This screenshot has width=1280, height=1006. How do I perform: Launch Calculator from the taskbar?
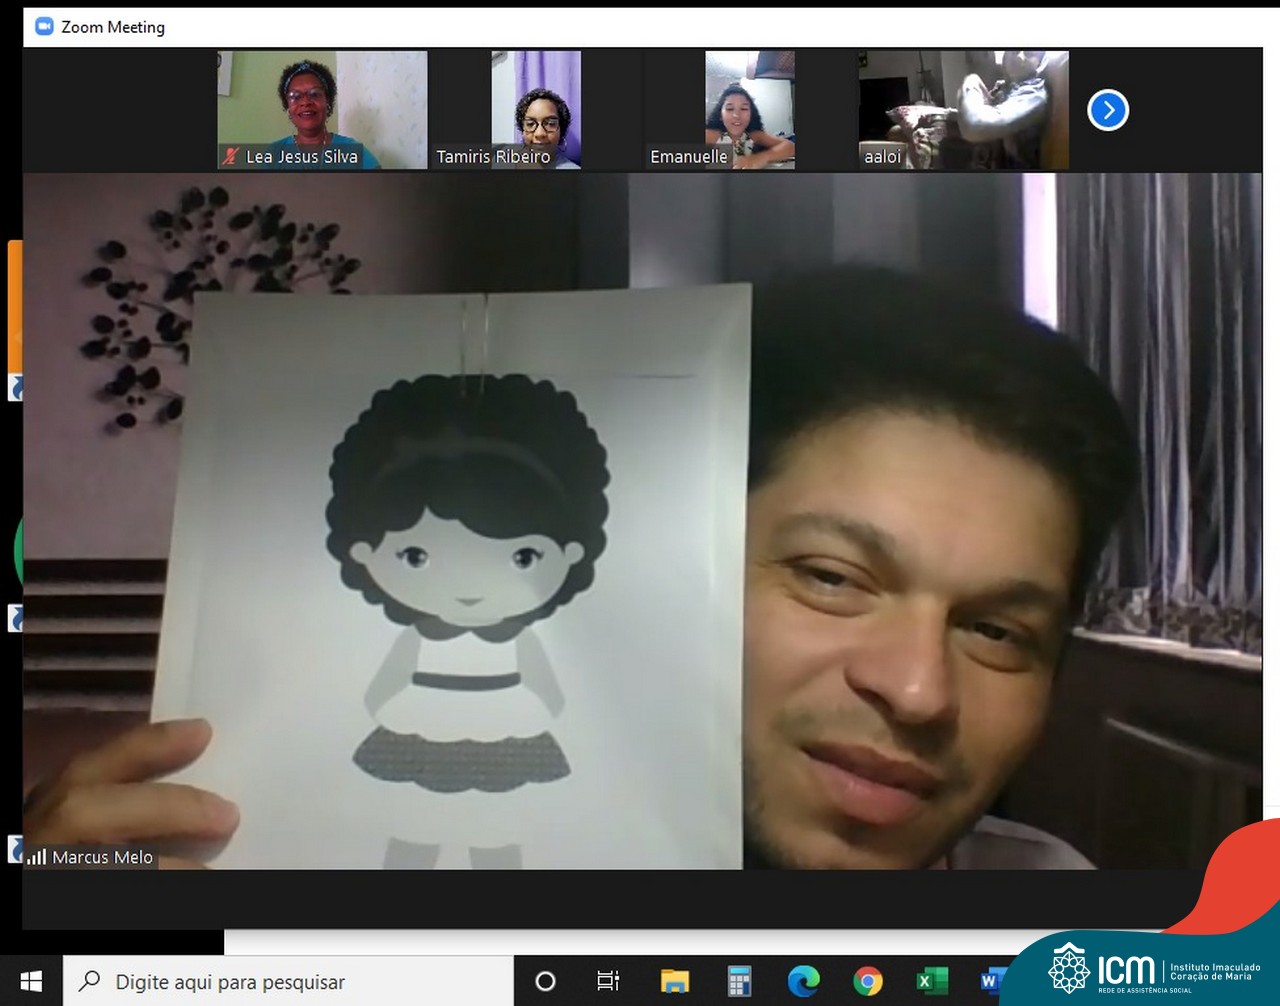[739, 981]
